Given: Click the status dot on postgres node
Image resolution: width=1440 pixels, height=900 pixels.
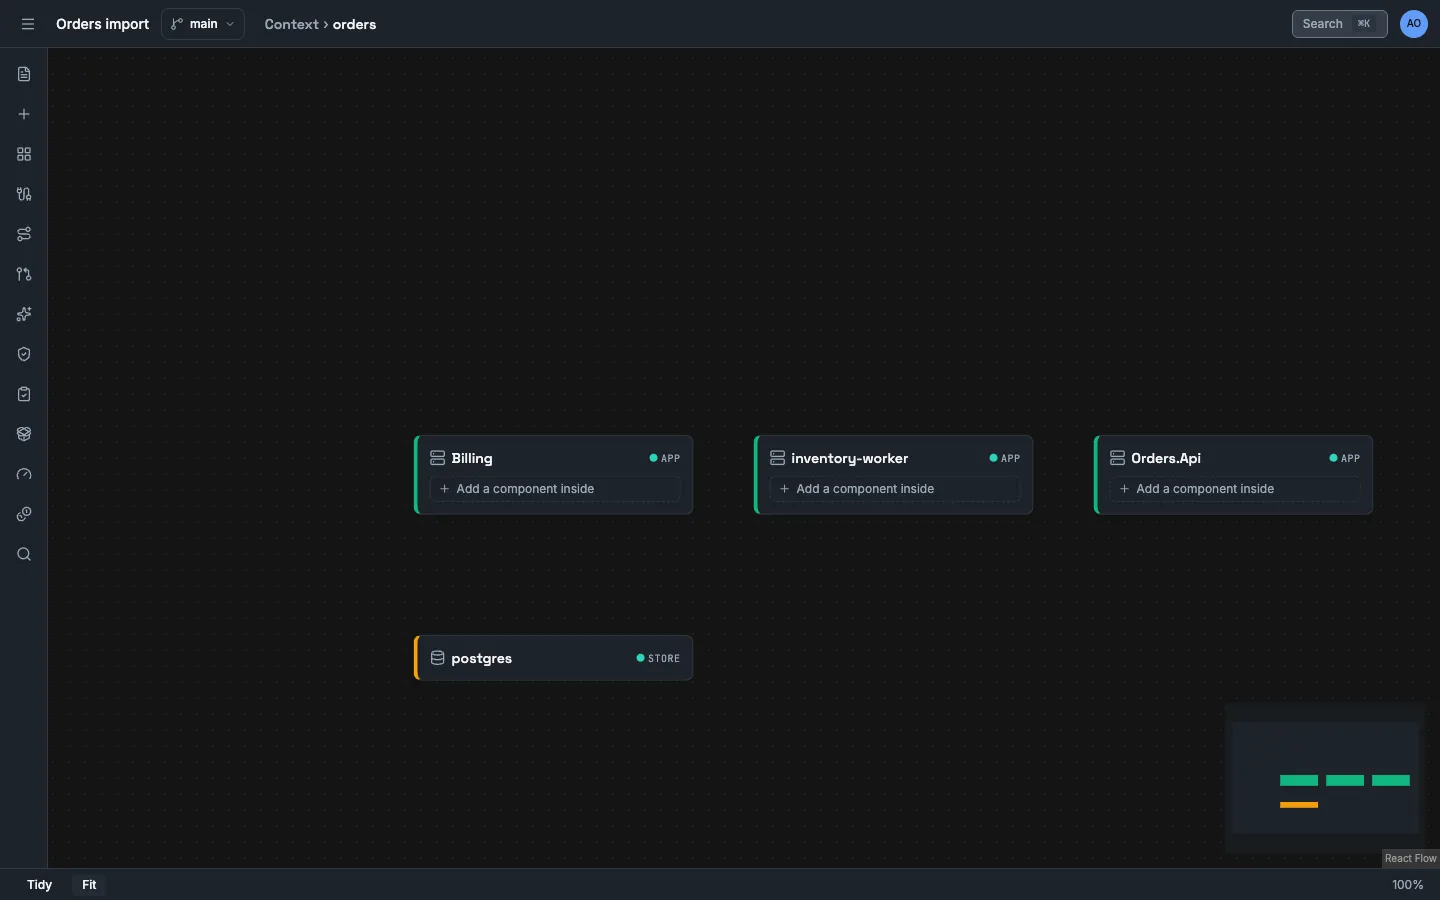Looking at the screenshot, I should pos(640,658).
